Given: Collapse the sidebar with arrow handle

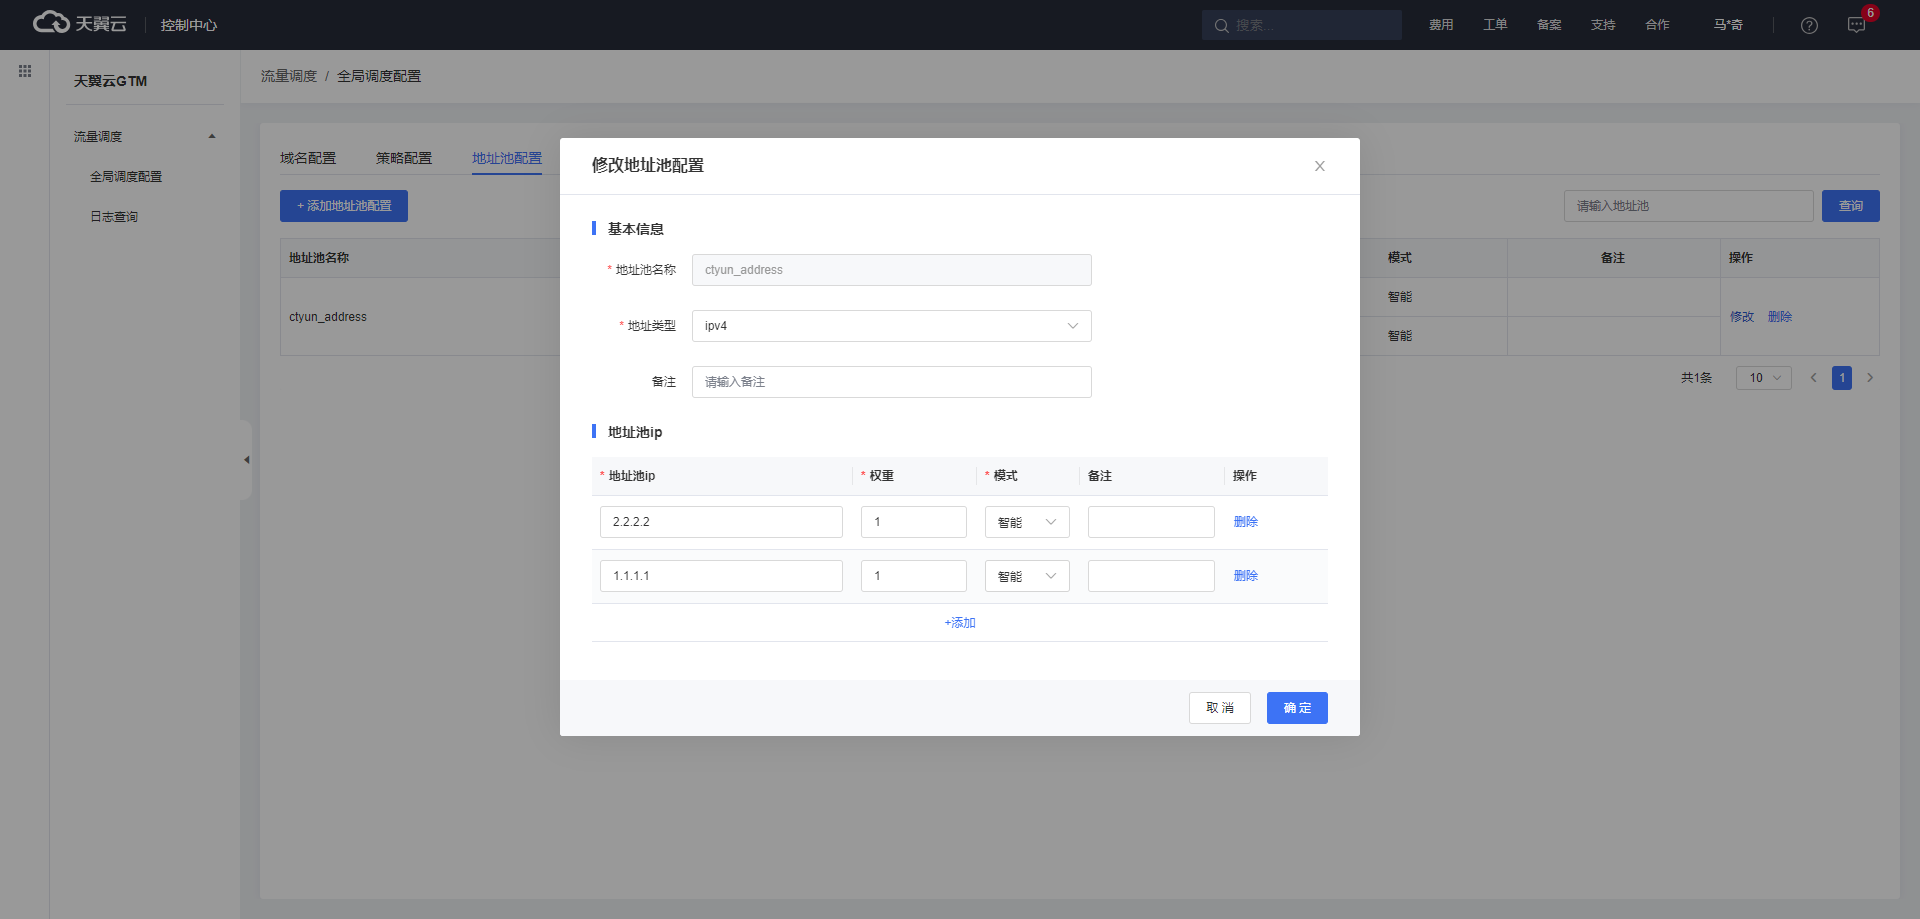Looking at the screenshot, I should [246, 460].
